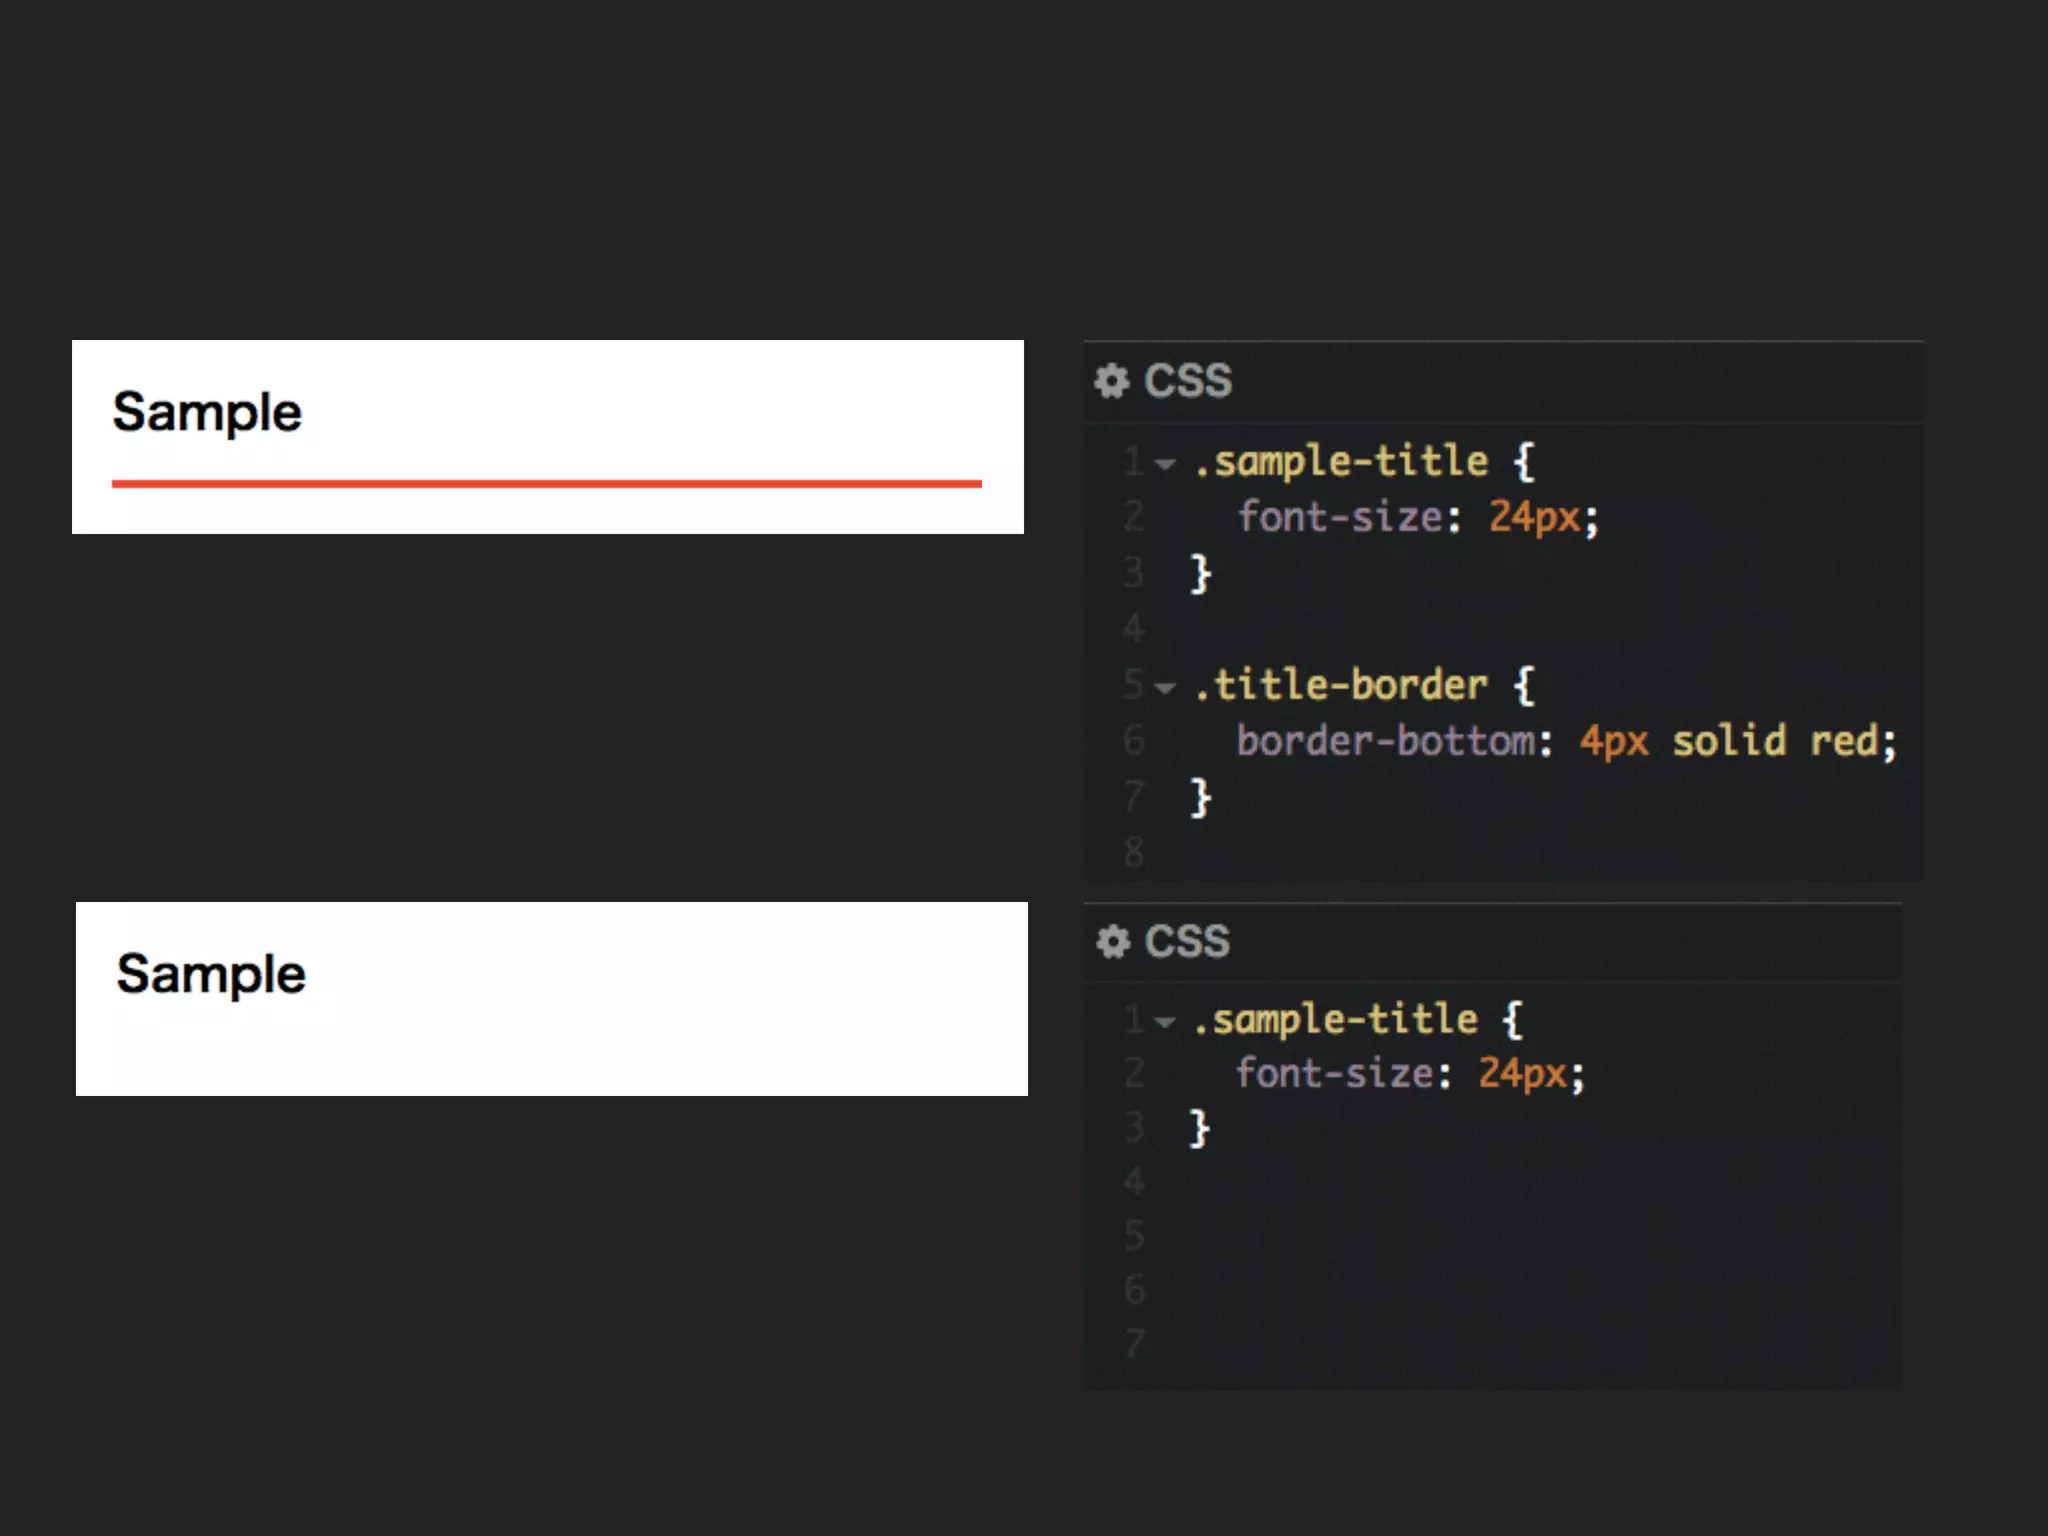The image size is (2048, 1536).
Task: Collapse the .title-border rule fold arrow
Action: click(x=1165, y=688)
